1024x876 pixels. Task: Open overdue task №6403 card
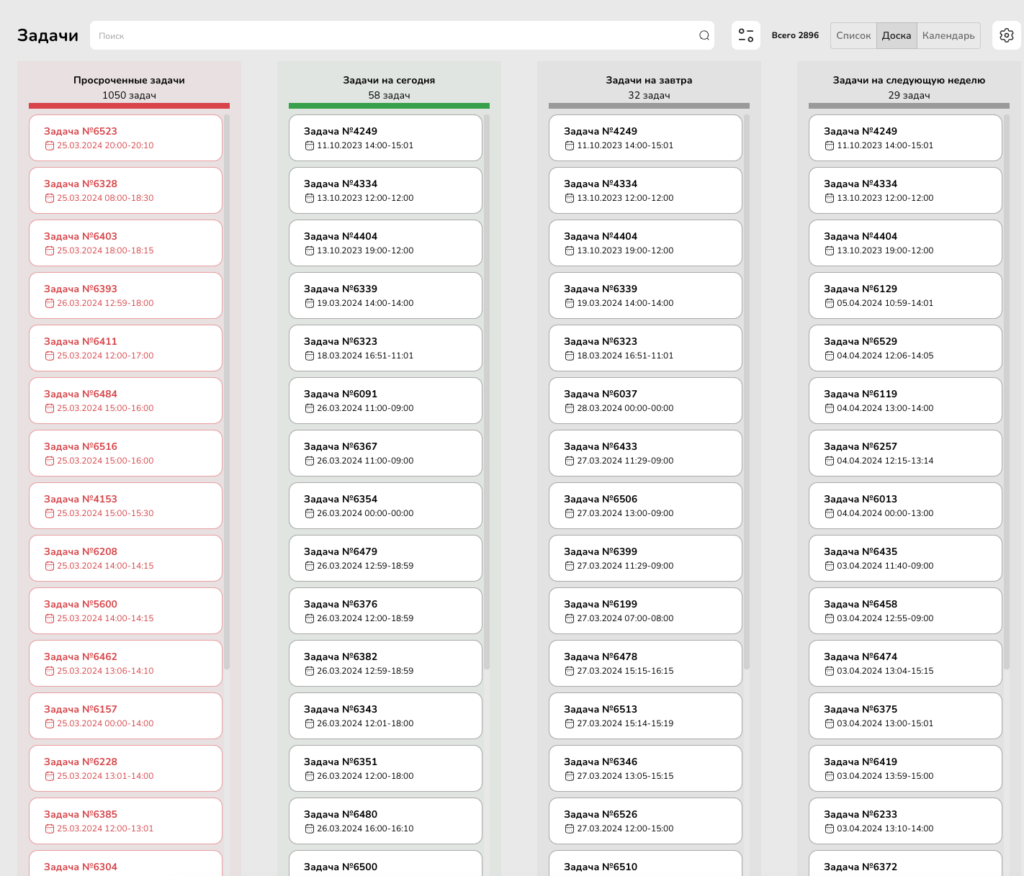tap(125, 243)
